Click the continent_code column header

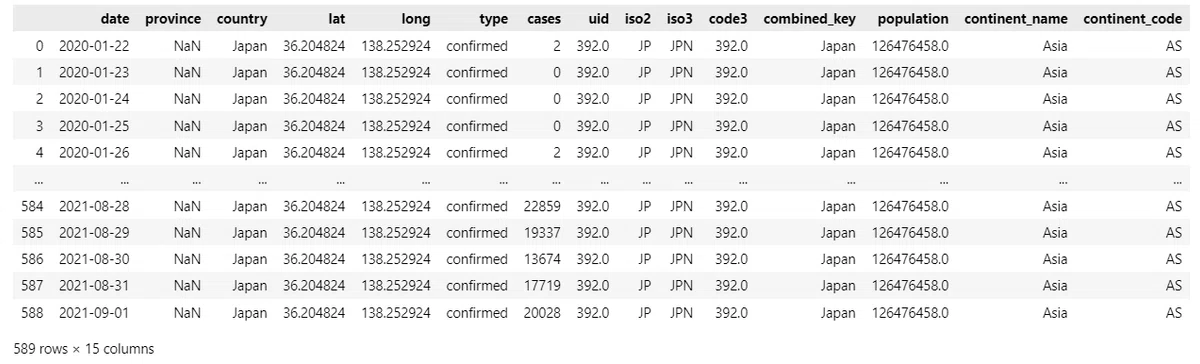tap(1133, 20)
